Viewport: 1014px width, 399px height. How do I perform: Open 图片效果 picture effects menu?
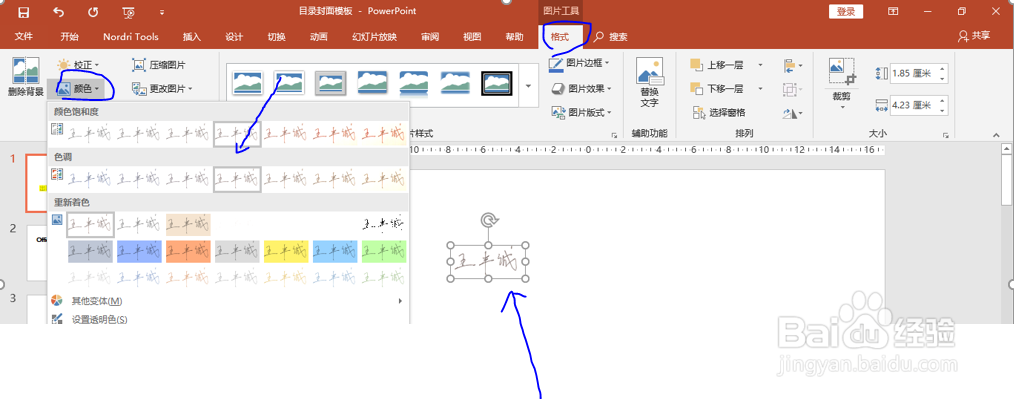pyautogui.click(x=581, y=89)
